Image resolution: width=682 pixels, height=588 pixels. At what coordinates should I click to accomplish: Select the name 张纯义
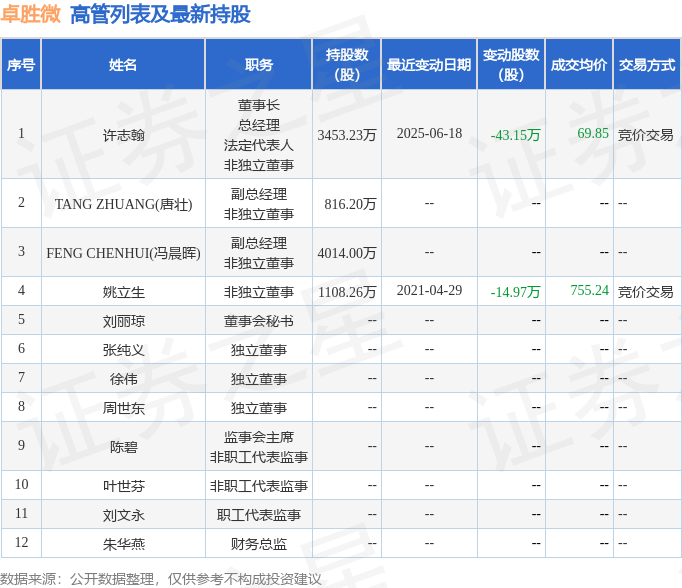pyautogui.click(x=124, y=350)
